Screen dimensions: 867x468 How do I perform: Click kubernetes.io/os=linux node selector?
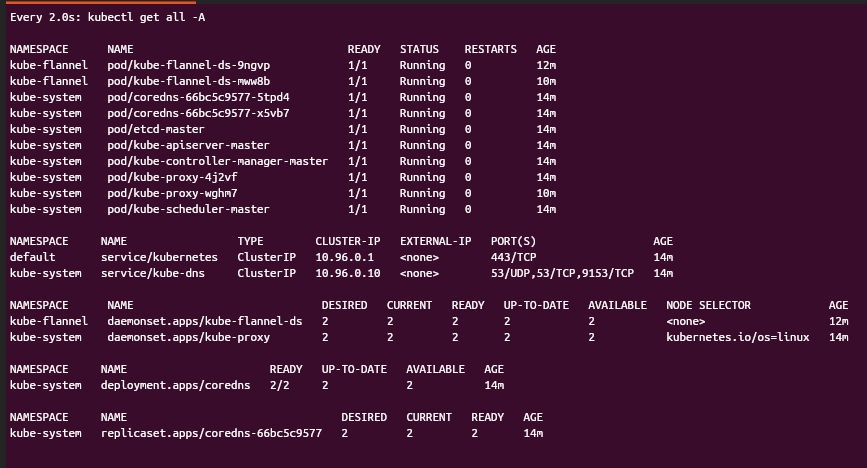coord(738,337)
